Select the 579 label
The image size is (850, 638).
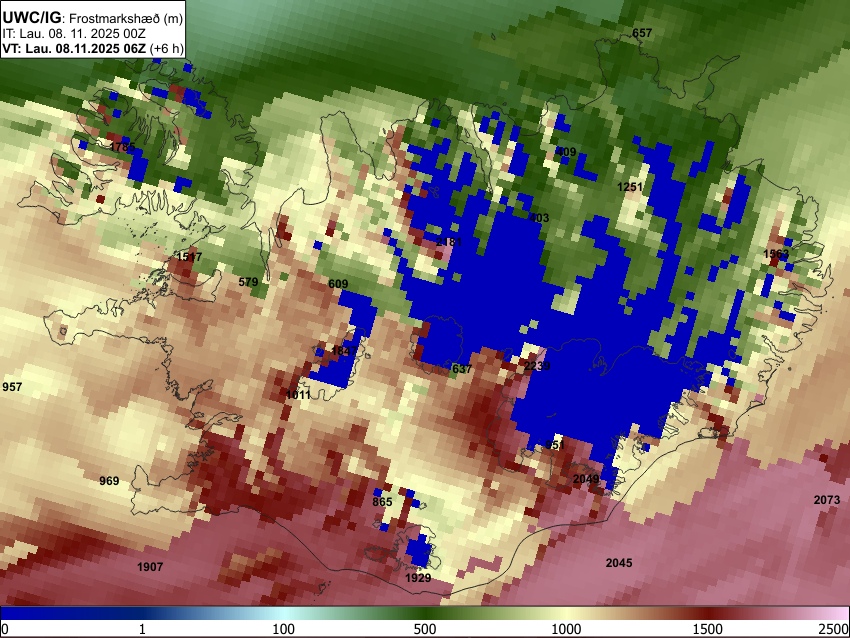[x=248, y=282]
